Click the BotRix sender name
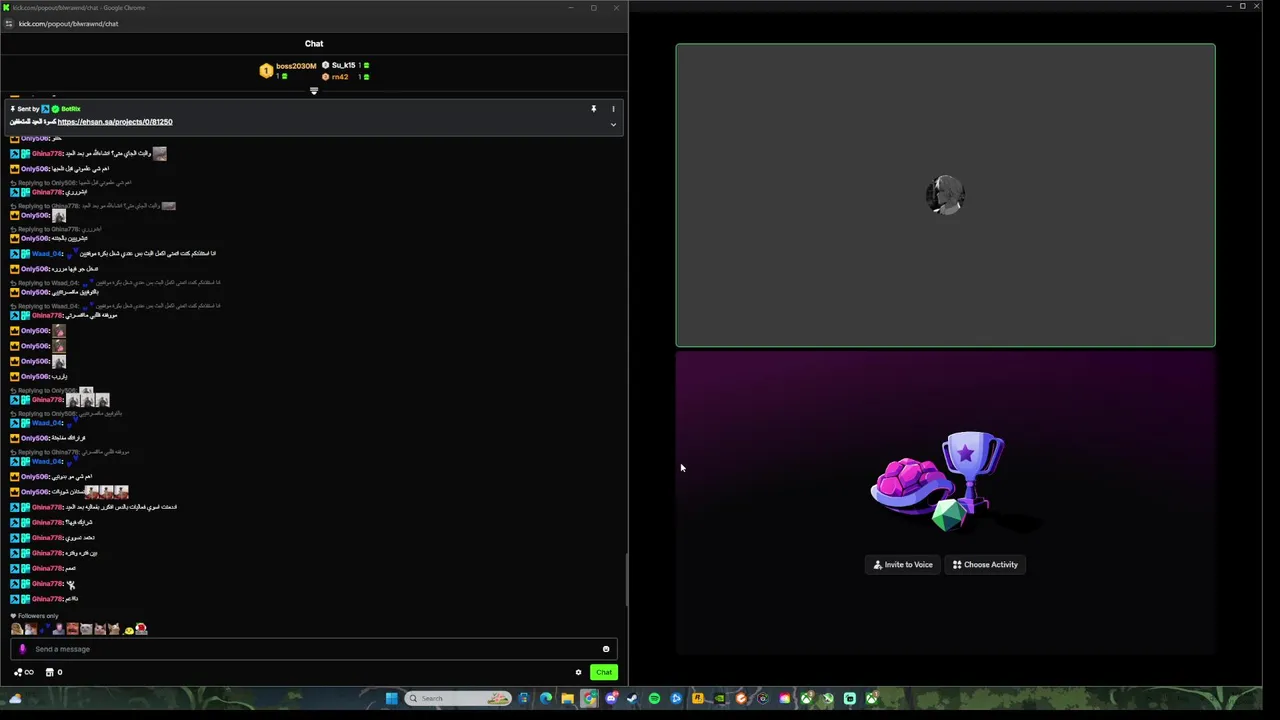This screenshot has width=1280, height=720. point(70,109)
